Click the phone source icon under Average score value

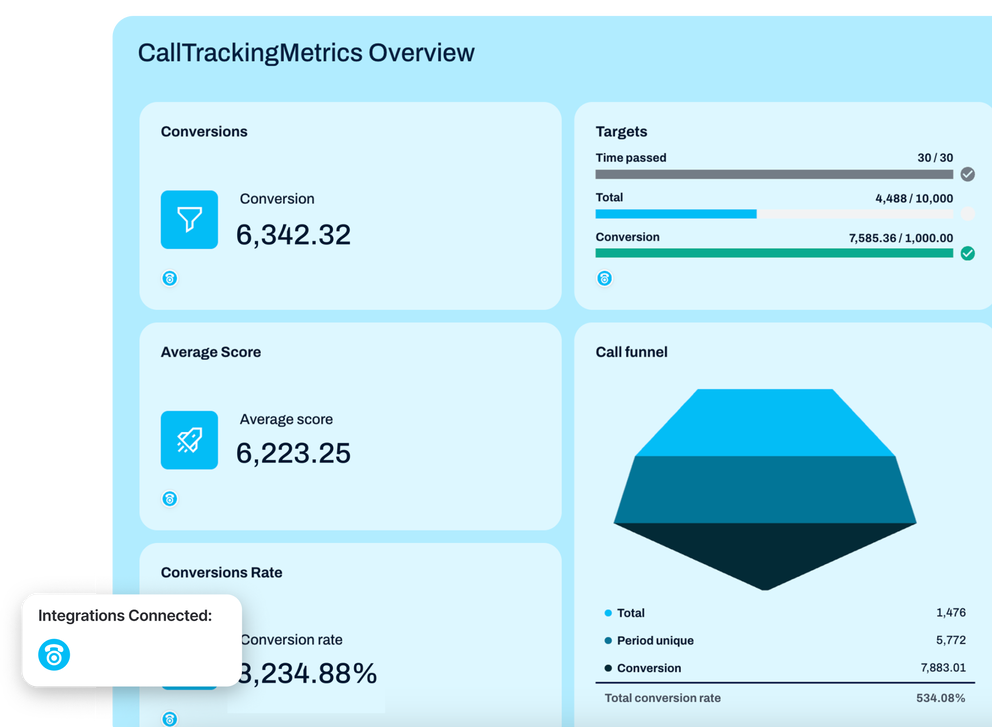pyautogui.click(x=170, y=499)
